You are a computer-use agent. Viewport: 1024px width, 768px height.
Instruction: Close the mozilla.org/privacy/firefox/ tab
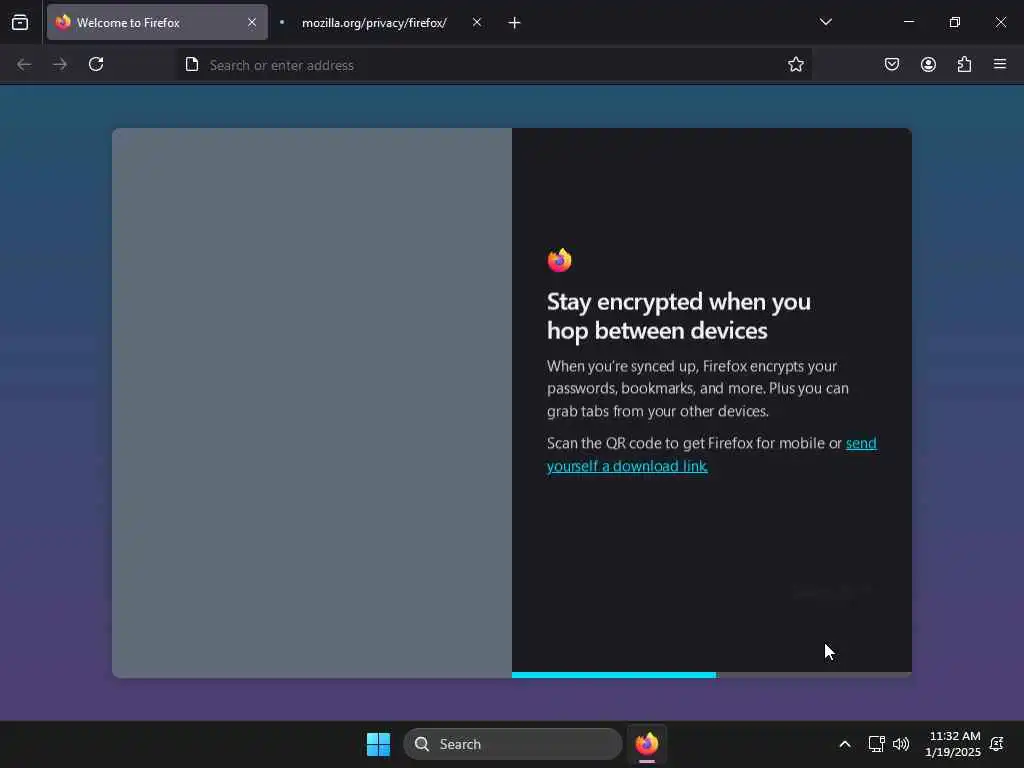(477, 22)
